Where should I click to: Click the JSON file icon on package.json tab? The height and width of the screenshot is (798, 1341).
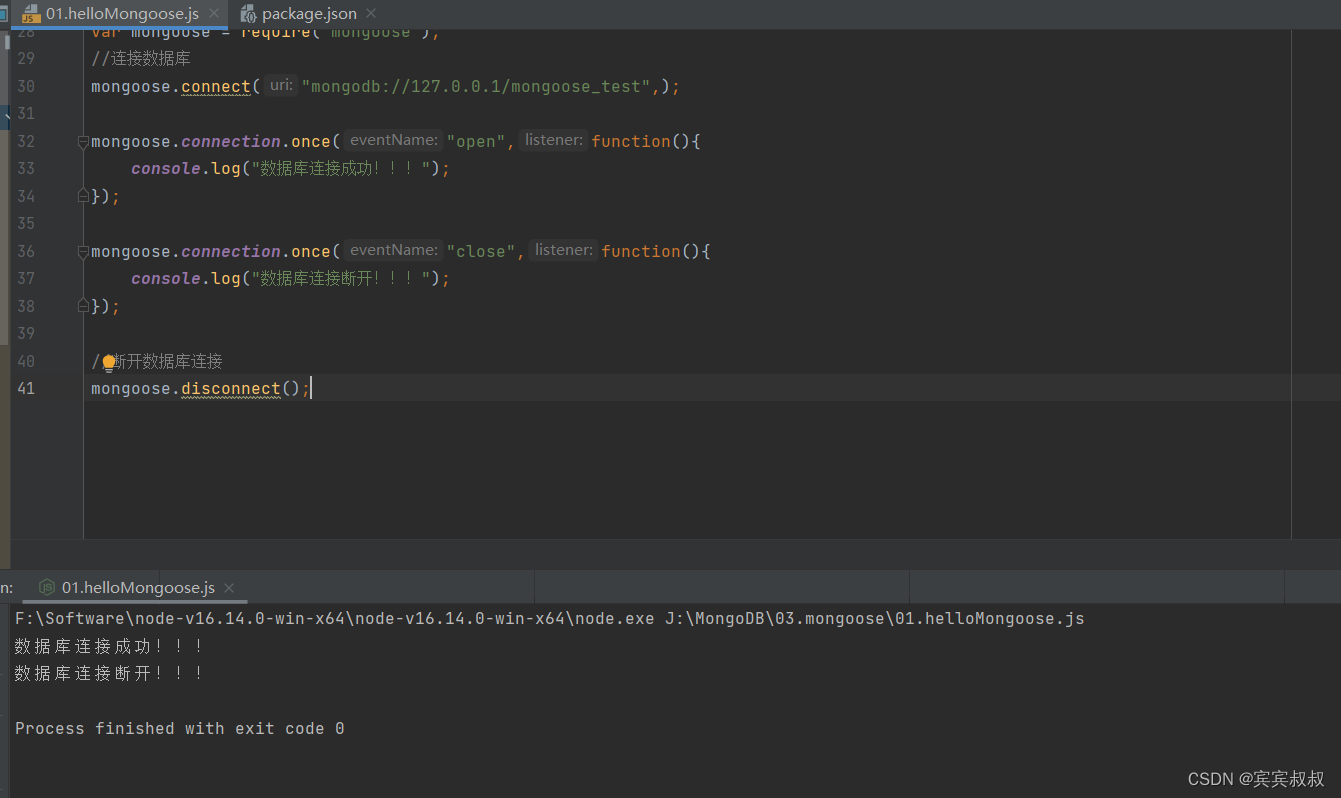click(x=248, y=14)
